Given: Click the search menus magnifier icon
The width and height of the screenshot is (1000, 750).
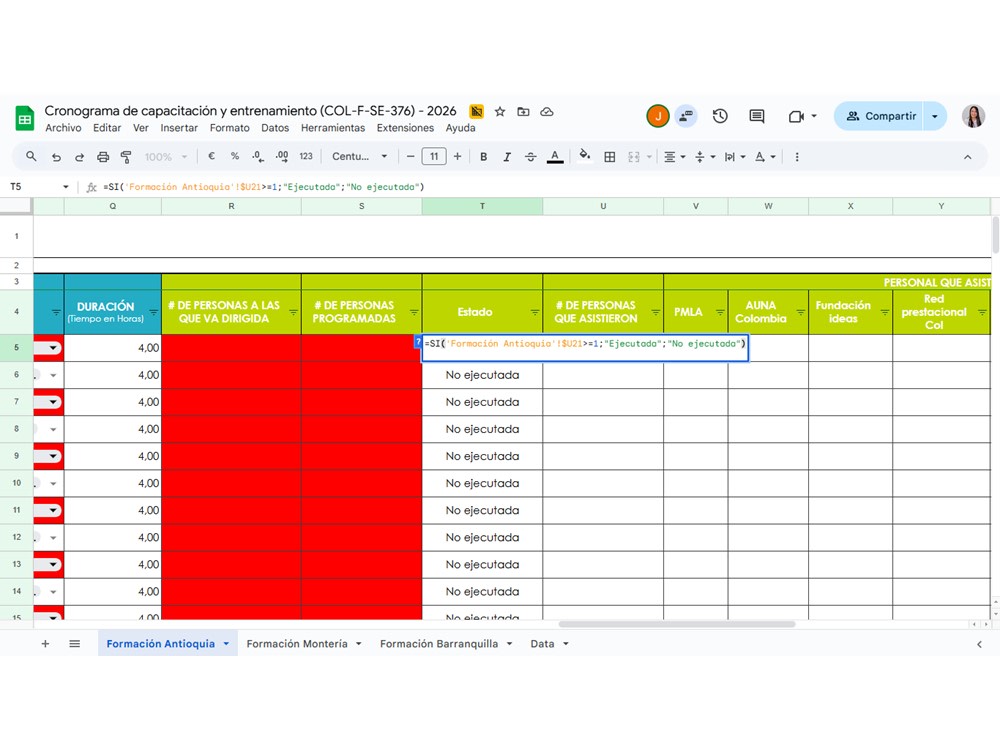Looking at the screenshot, I should [x=31, y=156].
